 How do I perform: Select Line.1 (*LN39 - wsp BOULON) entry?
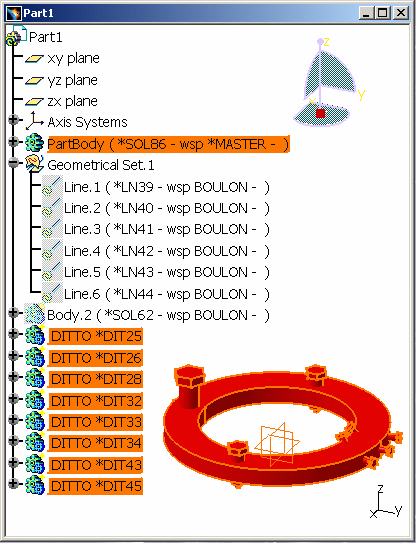pos(166,187)
